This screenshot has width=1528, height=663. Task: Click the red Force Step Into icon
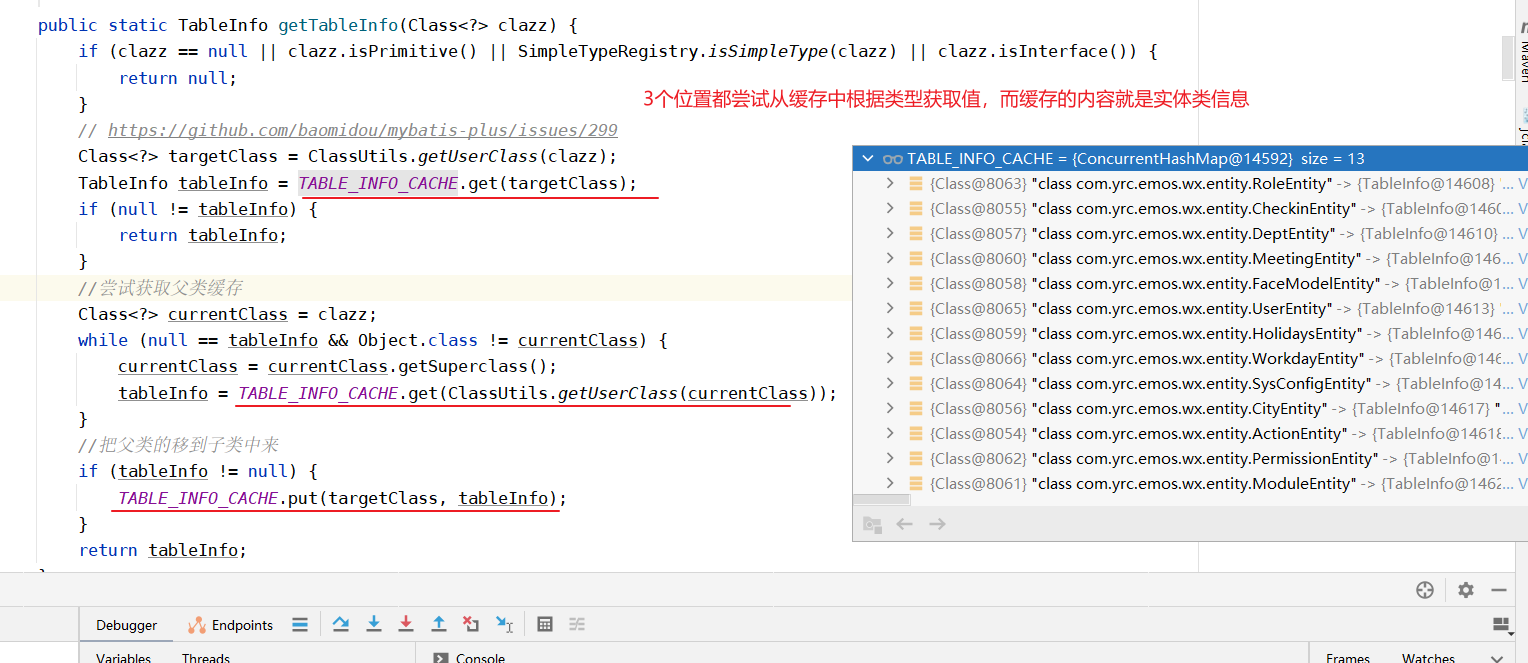point(405,623)
